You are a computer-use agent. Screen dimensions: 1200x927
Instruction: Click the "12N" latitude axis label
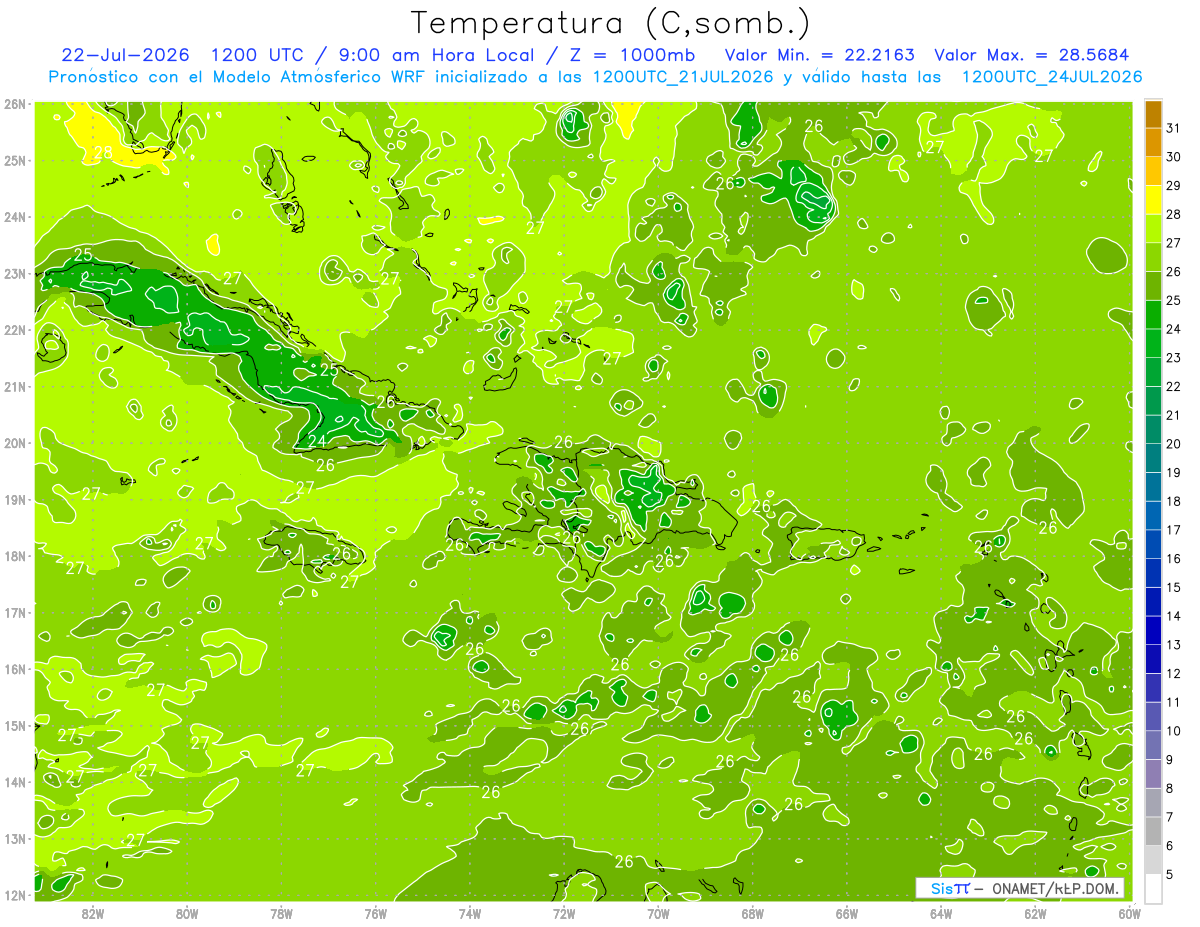(x=14, y=895)
